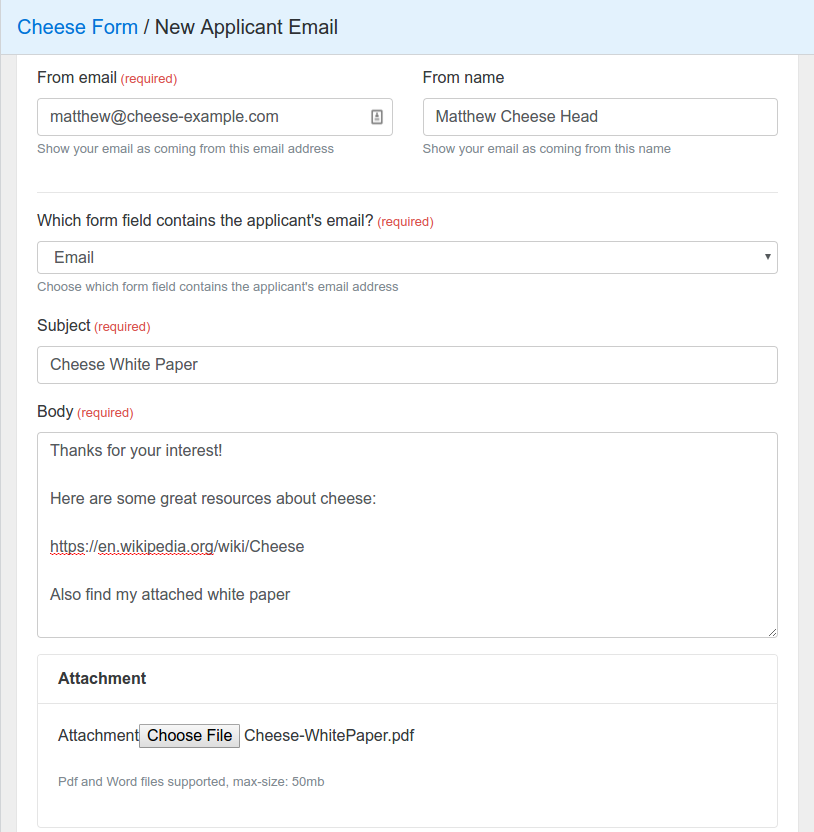This screenshot has width=814, height=832.
Task: Click the 'Subject' field label
Action: pos(64,326)
